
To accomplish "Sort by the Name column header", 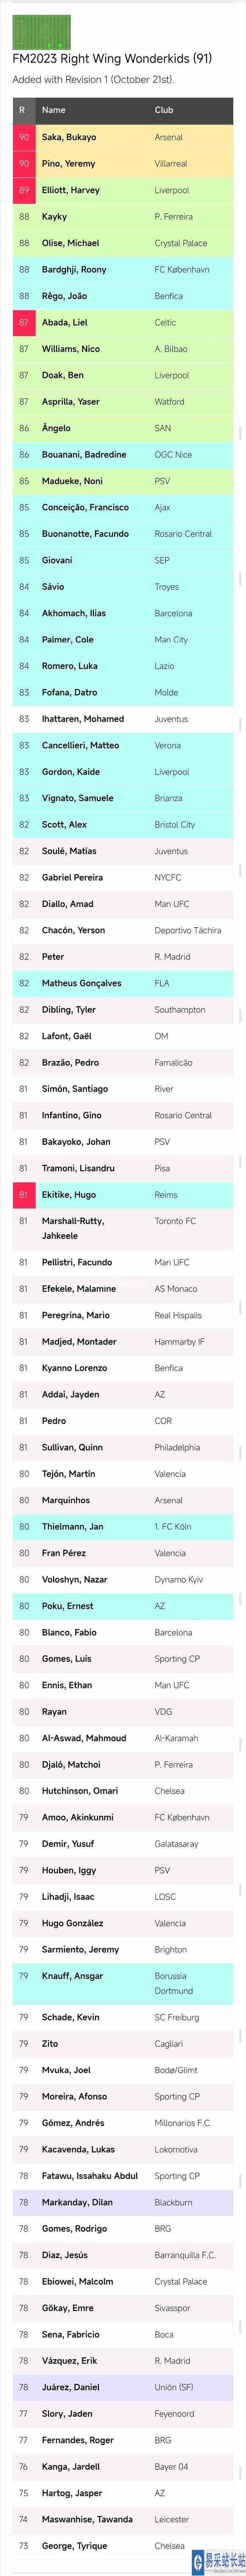I will [x=54, y=110].
